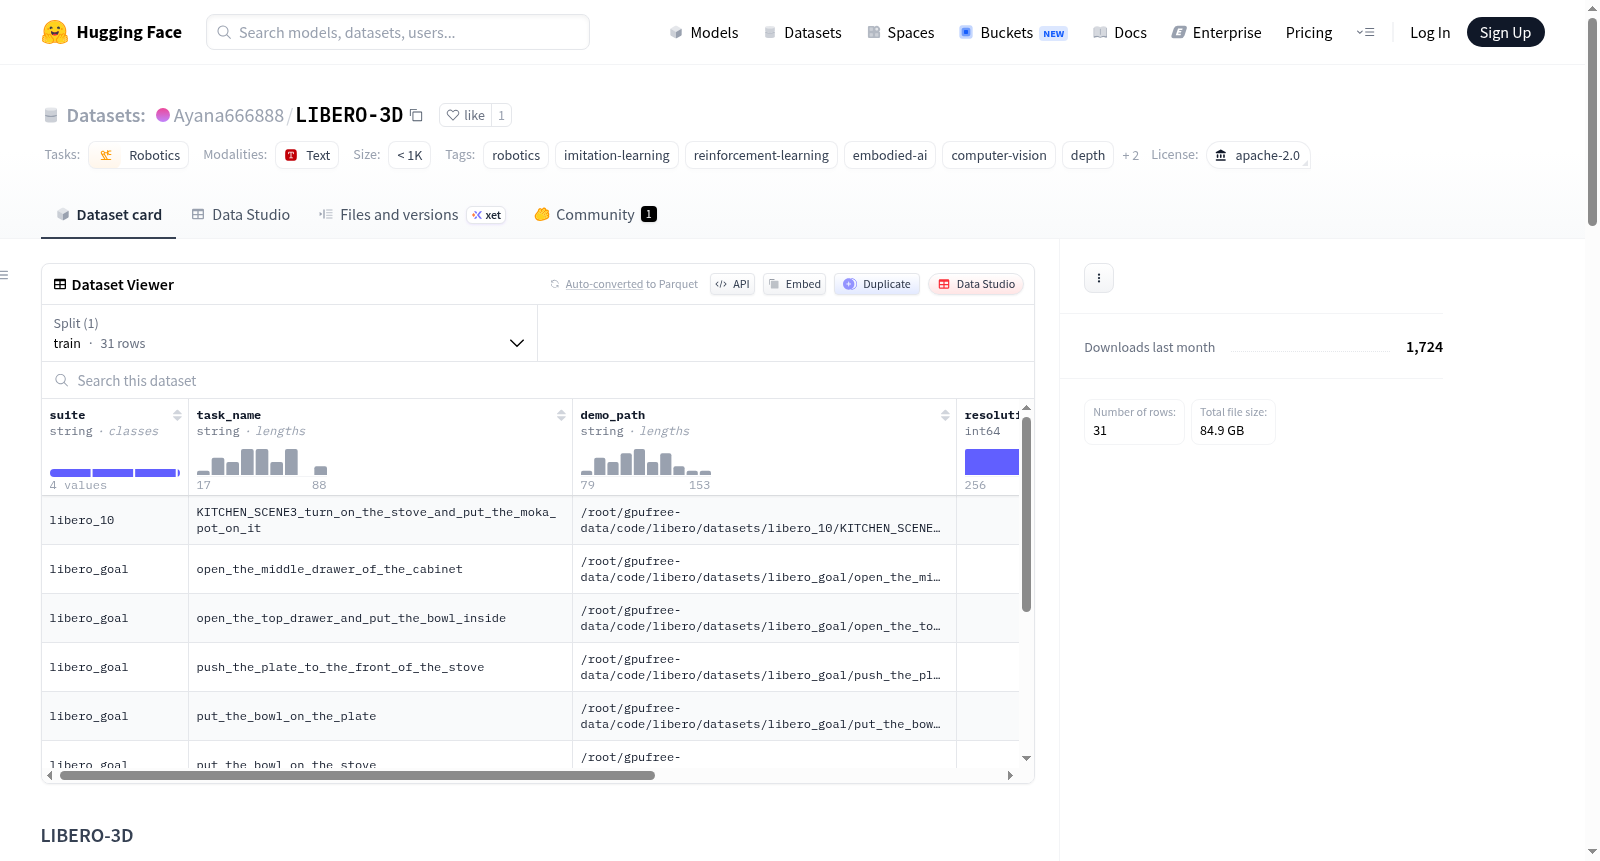Screen dimensions: 1600x861
Task: Expand the Split train dropdown
Action: tap(290, 333)
